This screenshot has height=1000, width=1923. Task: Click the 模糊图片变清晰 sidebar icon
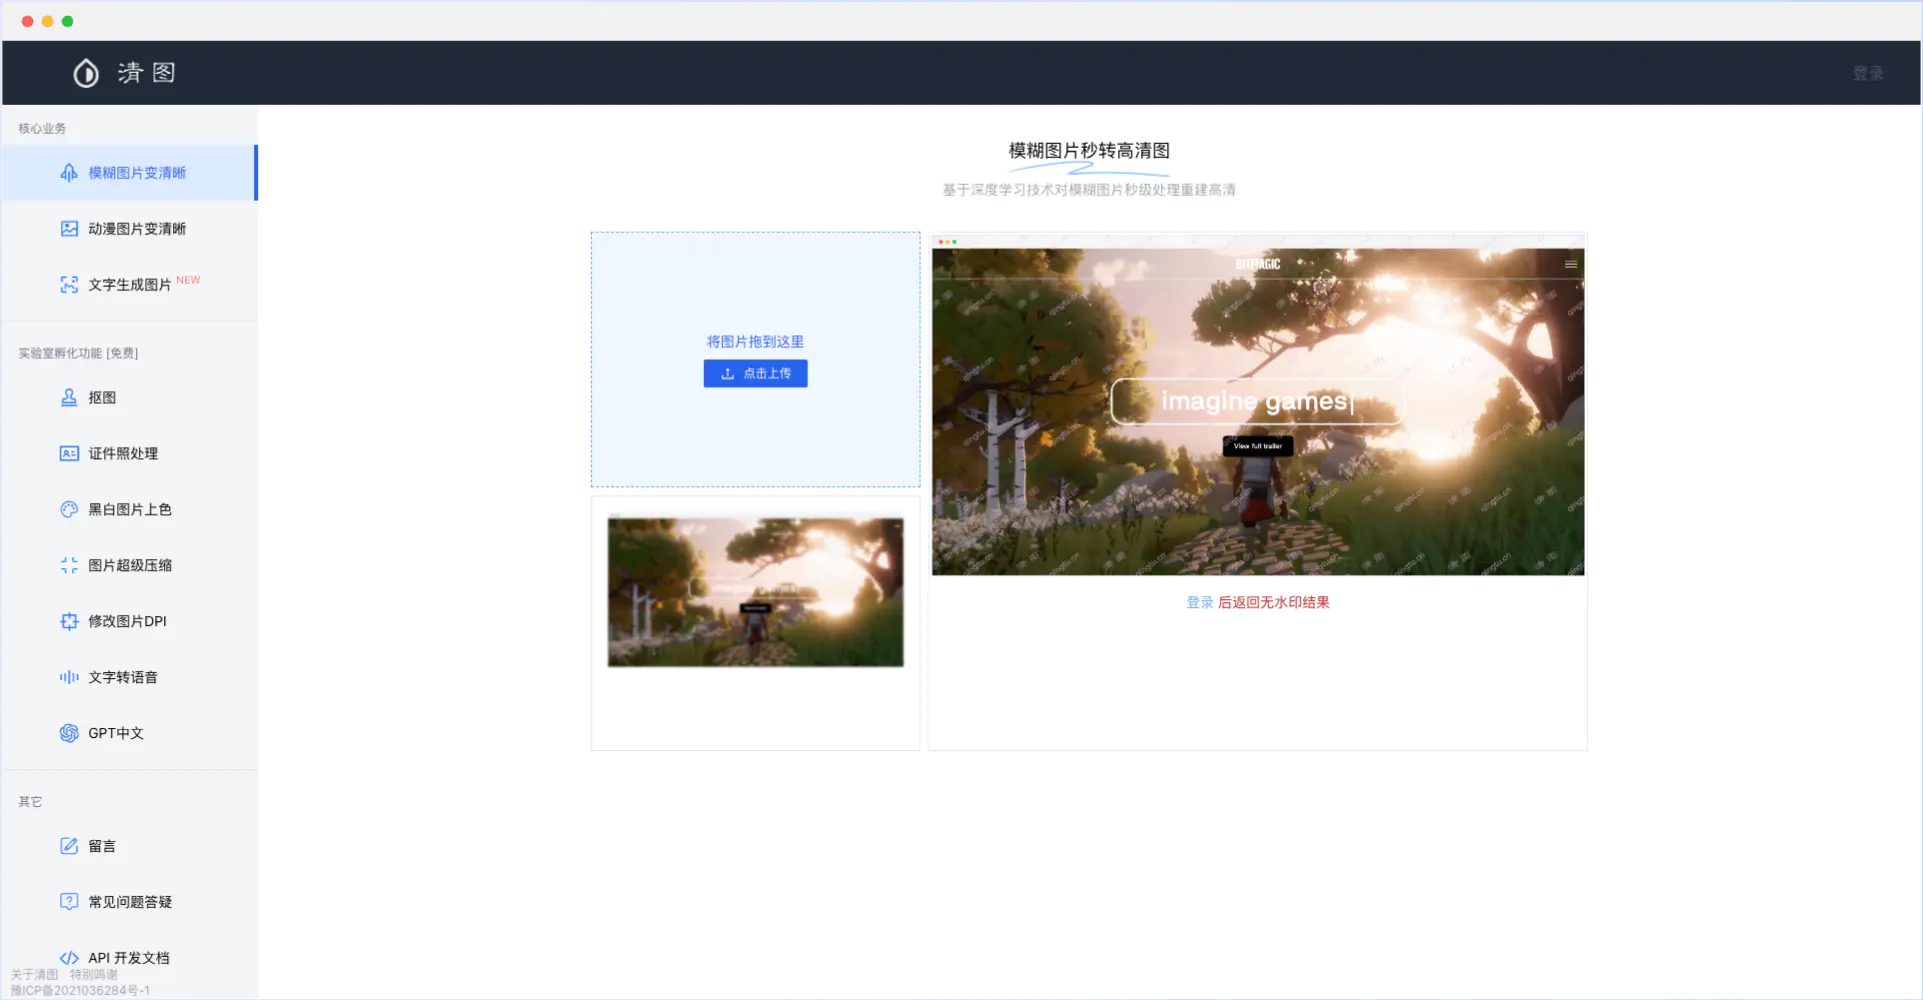[x=69, y=173]
